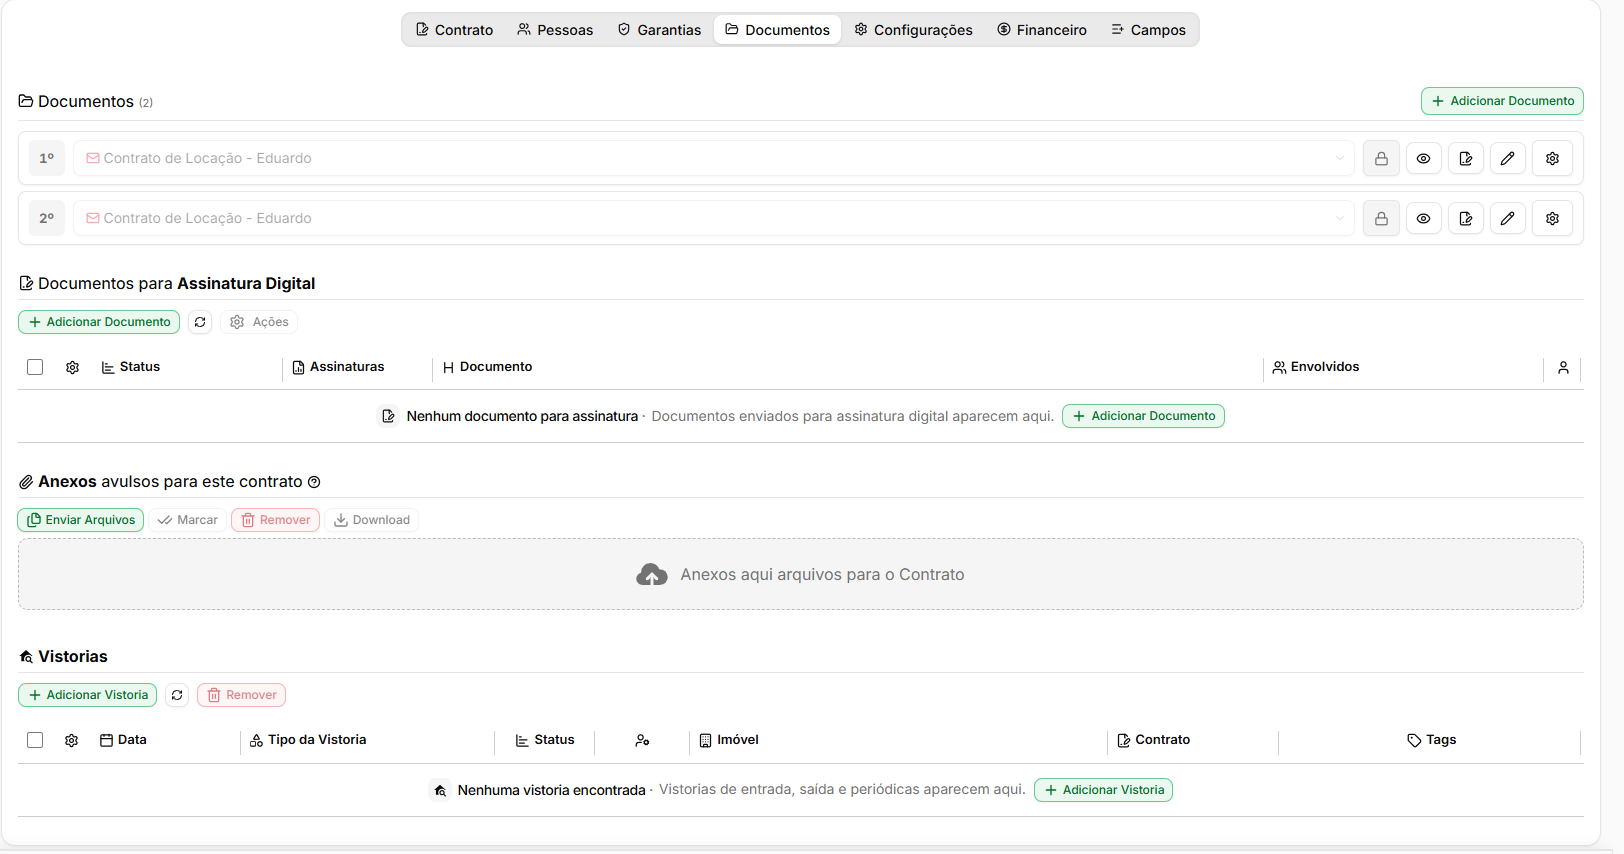Refresh the Vistorias list
Image resolution: width=1624 pixels, height=854 pixels.
(x=177, y=695)
